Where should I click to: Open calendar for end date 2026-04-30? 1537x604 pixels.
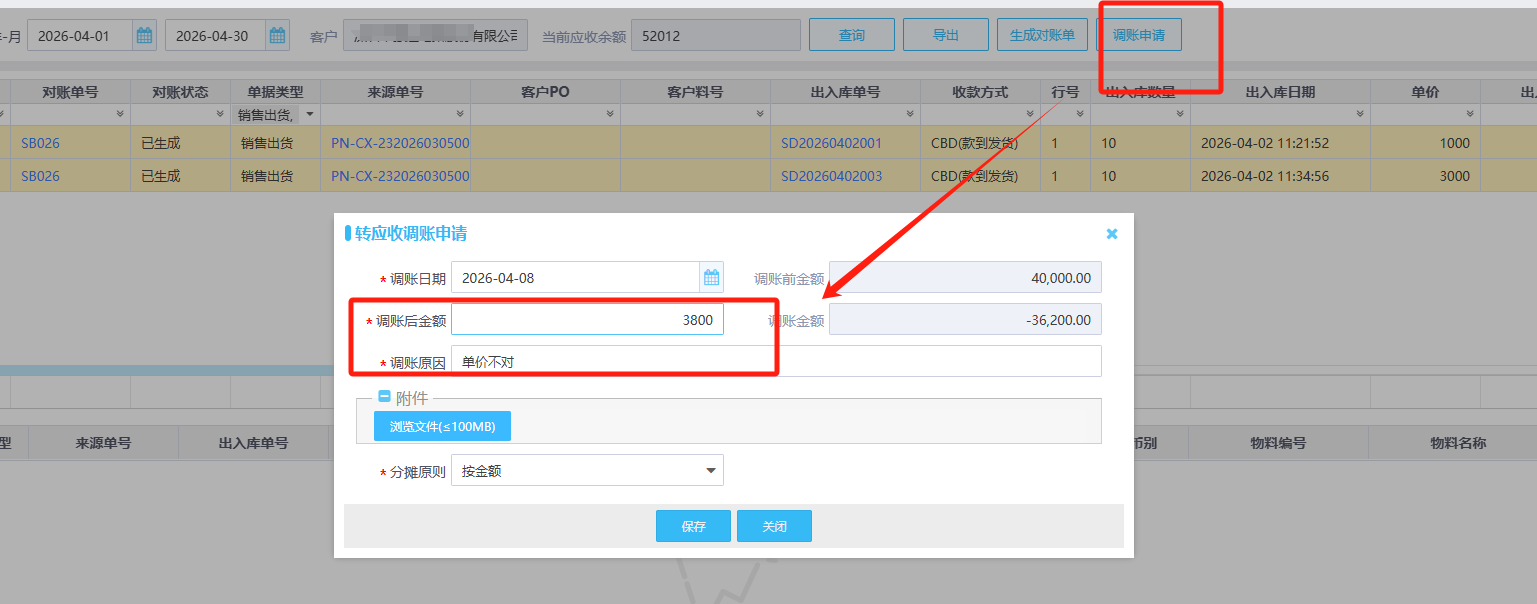(x=278, y=36)
